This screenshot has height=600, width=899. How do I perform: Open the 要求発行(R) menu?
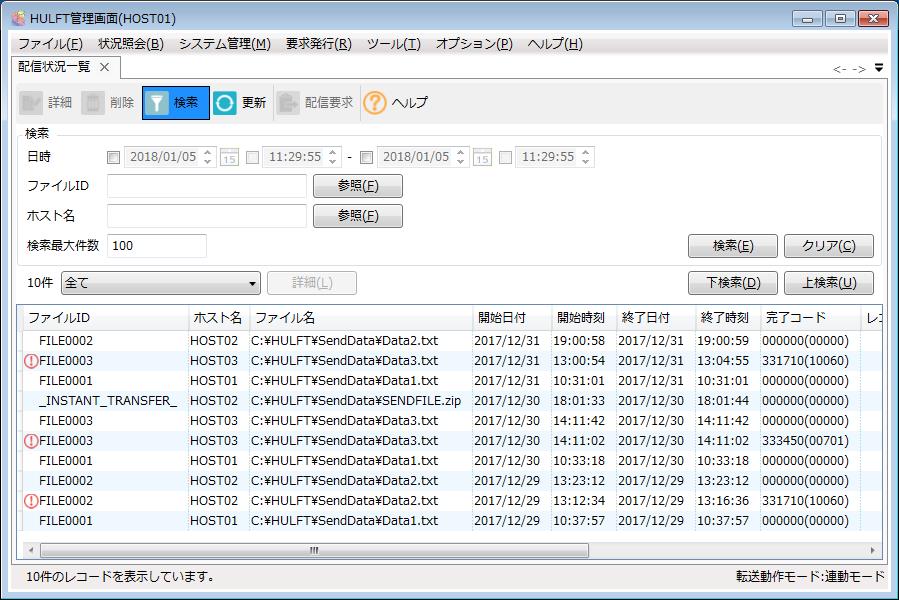[x=319, y=44]
